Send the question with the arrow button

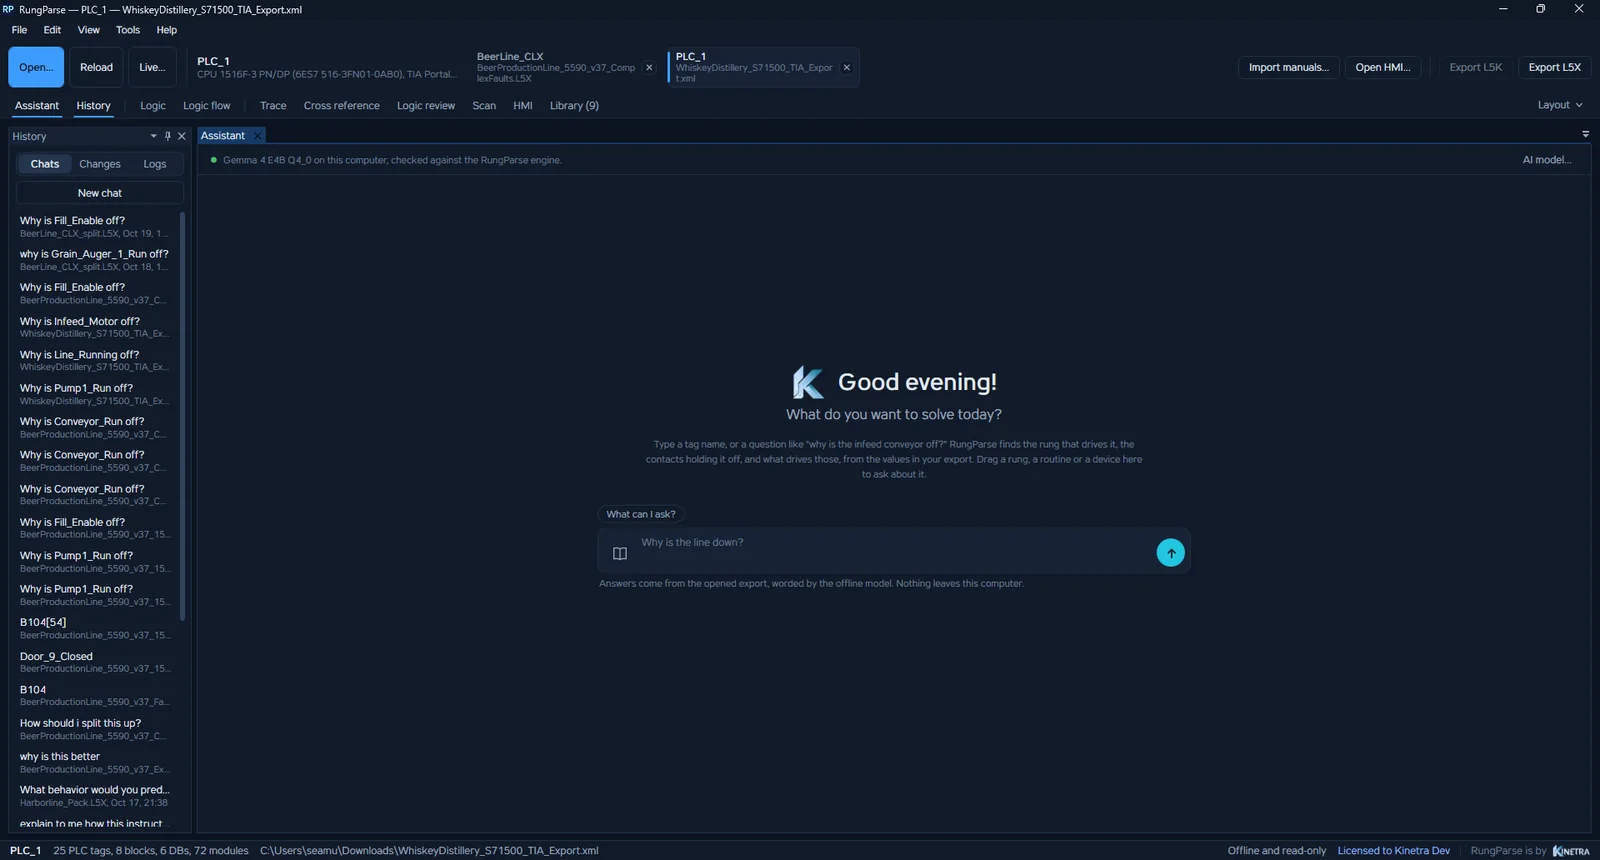point(1170,553)
